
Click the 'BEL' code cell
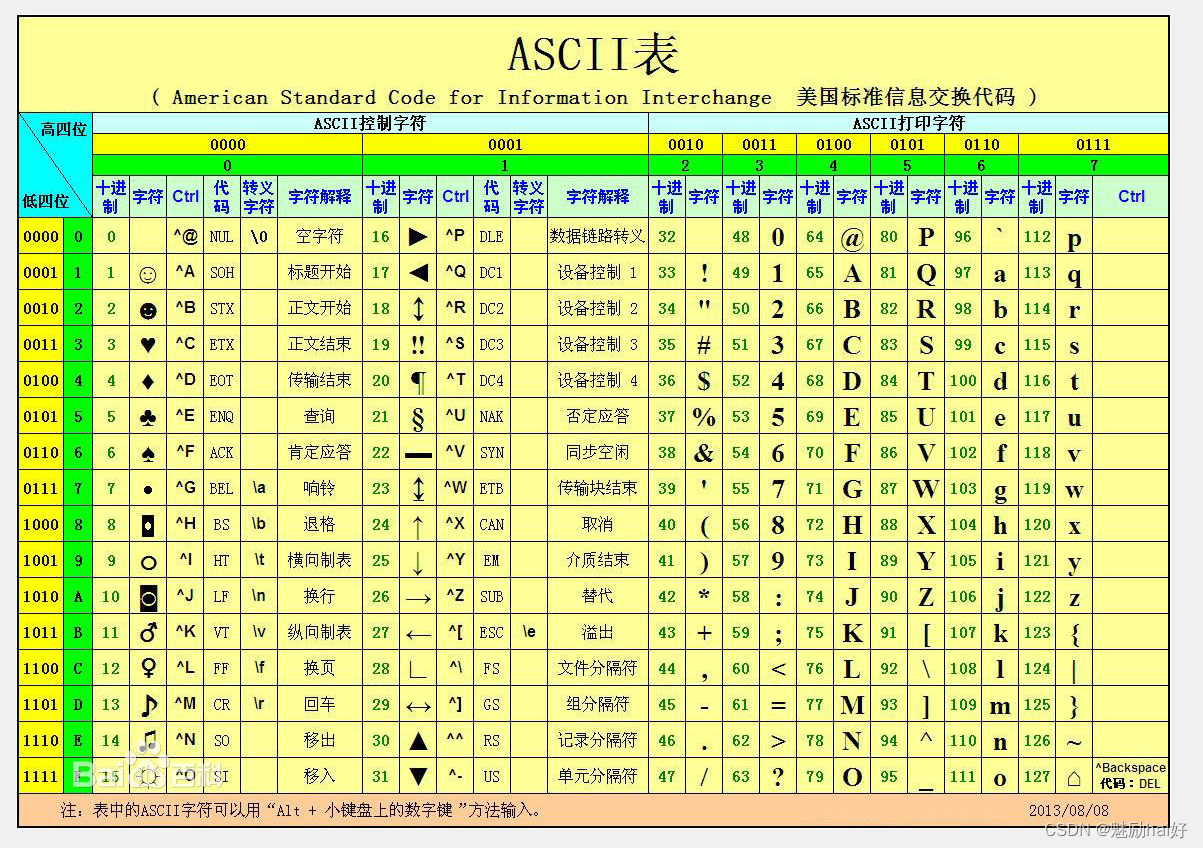click(x=221, y=489)
